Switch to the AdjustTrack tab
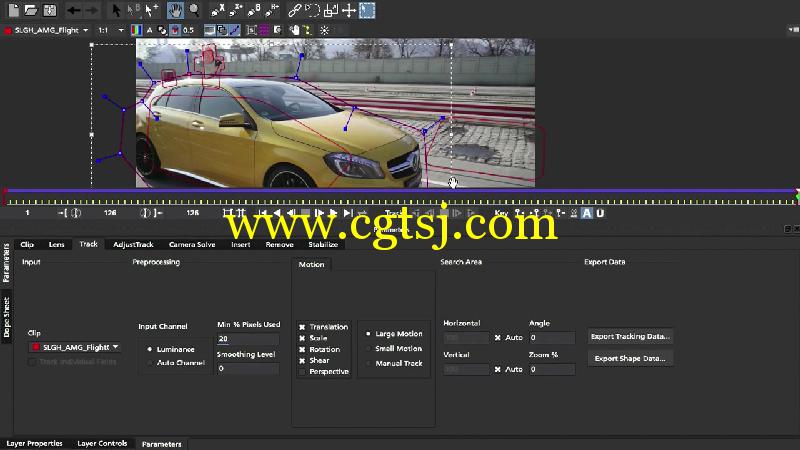The height and width of the screenshot is (450, 800). (133, 244)
